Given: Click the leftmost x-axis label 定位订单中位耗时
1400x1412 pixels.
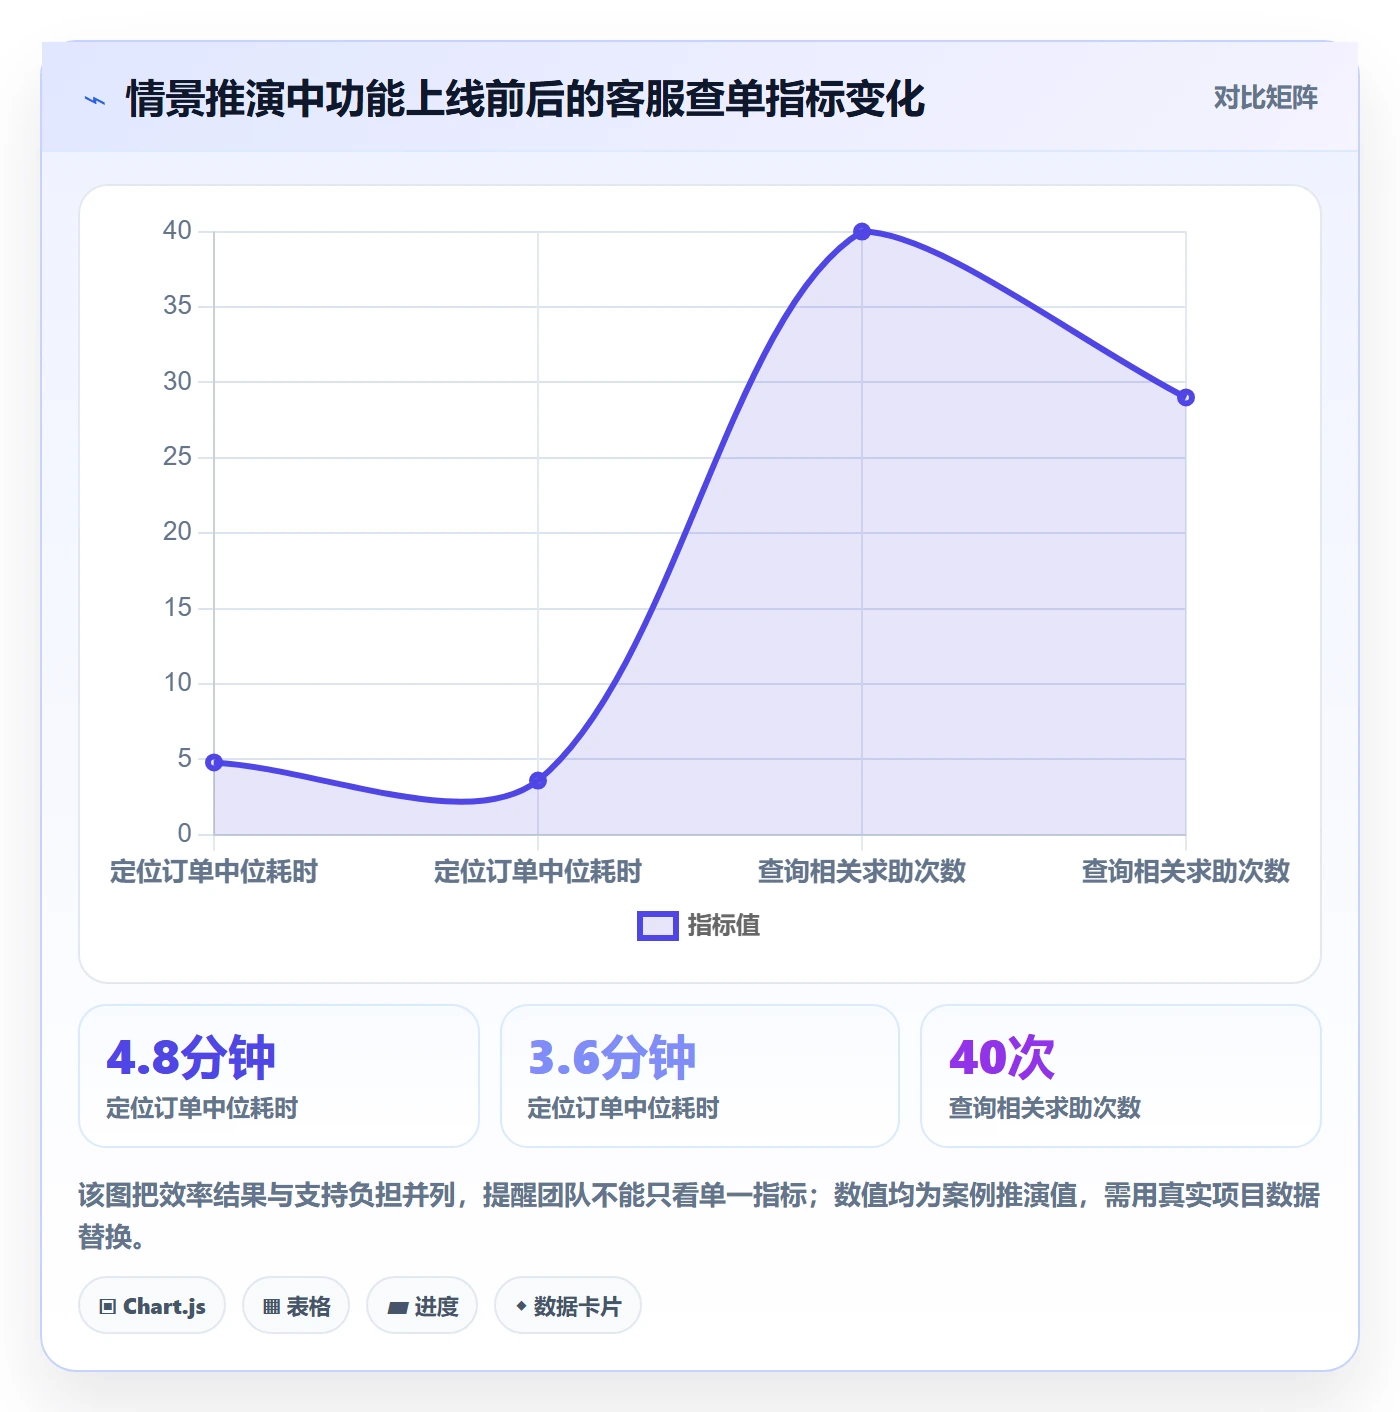Looking at the screenshot, I should pos(214,871).
